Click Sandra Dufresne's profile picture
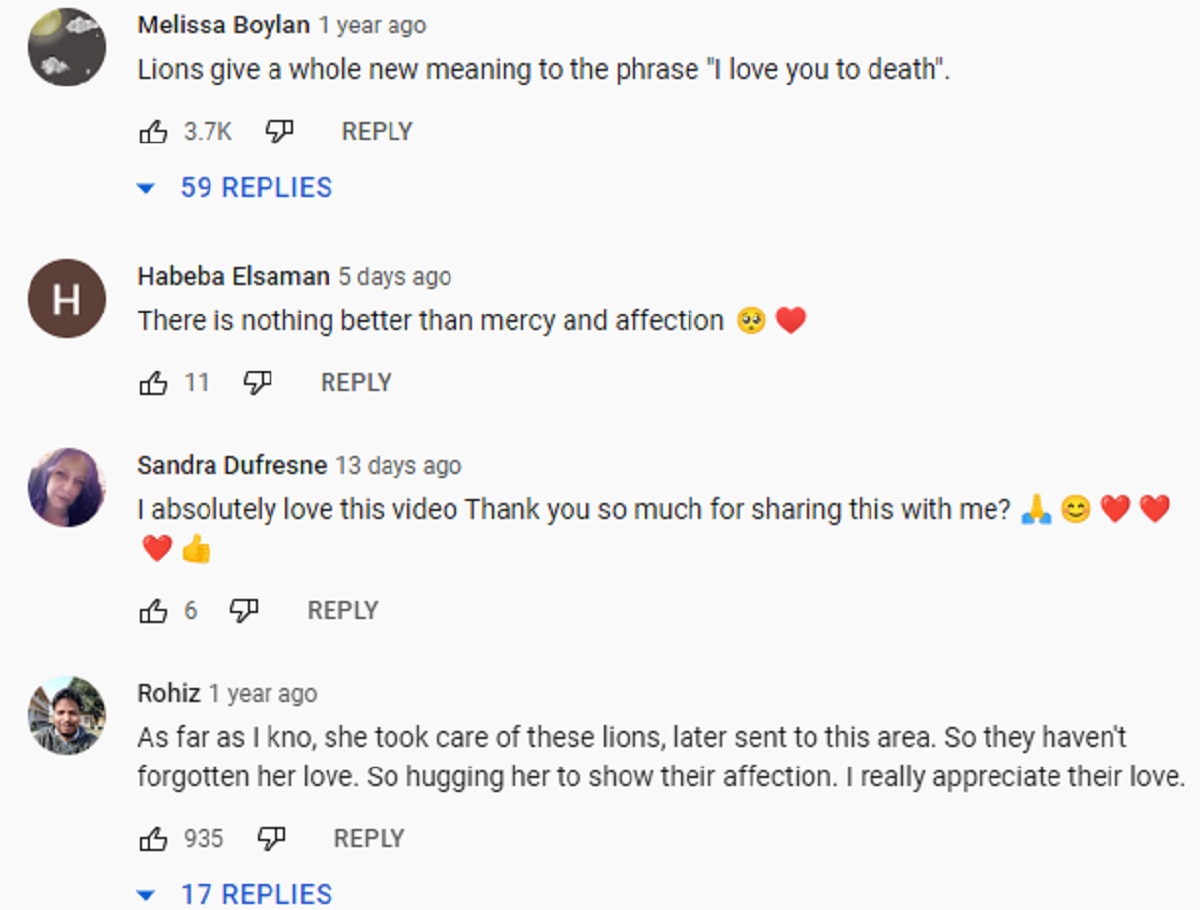Image resolution: width=1200 pixels, height=910 pixels. [67, 487]
